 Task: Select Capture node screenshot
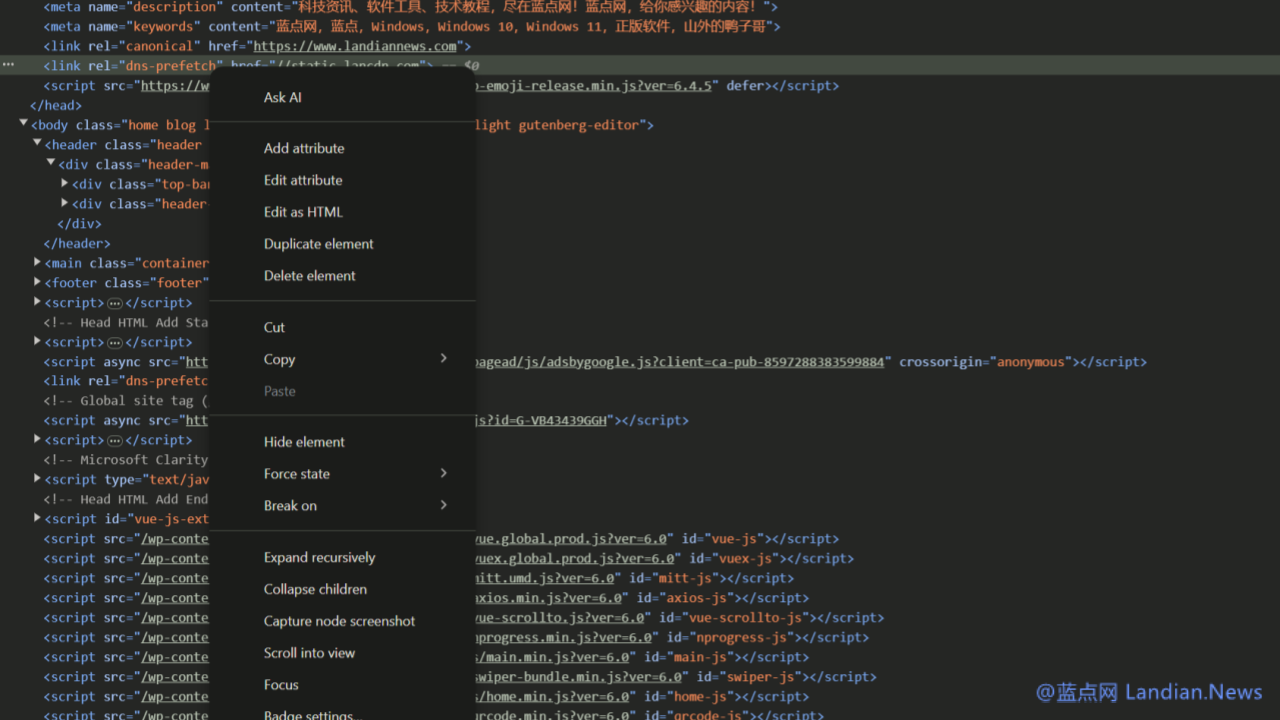coord(339,621)
